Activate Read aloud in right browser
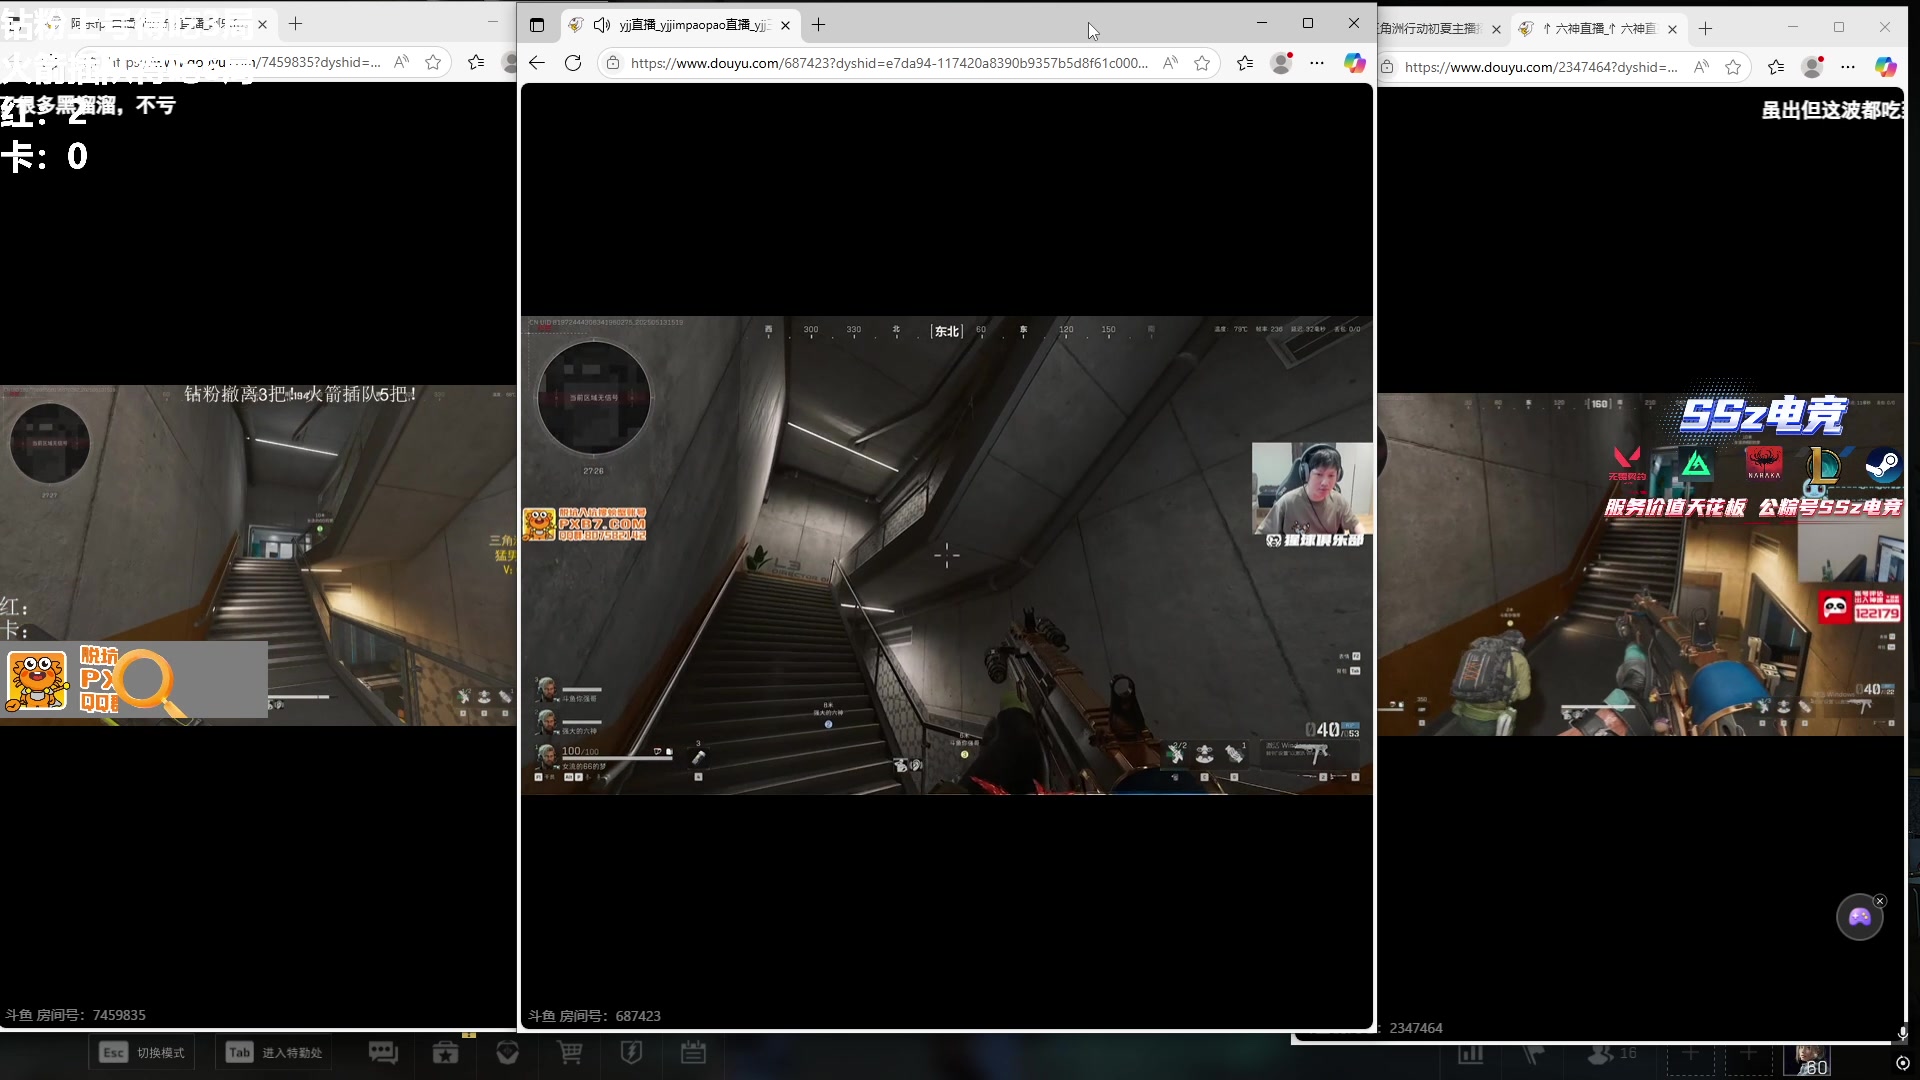The width and height of the screenshot is (1920, 1080). point(1701,67)
